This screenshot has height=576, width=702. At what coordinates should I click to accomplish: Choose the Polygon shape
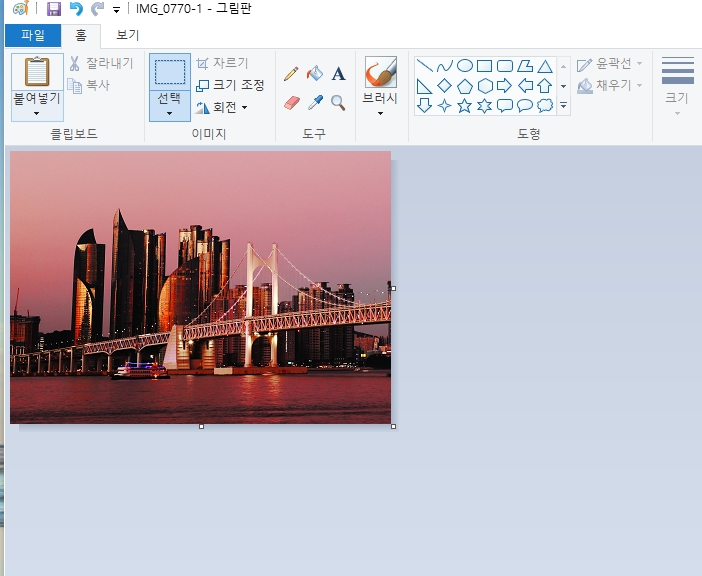[525, 66]
